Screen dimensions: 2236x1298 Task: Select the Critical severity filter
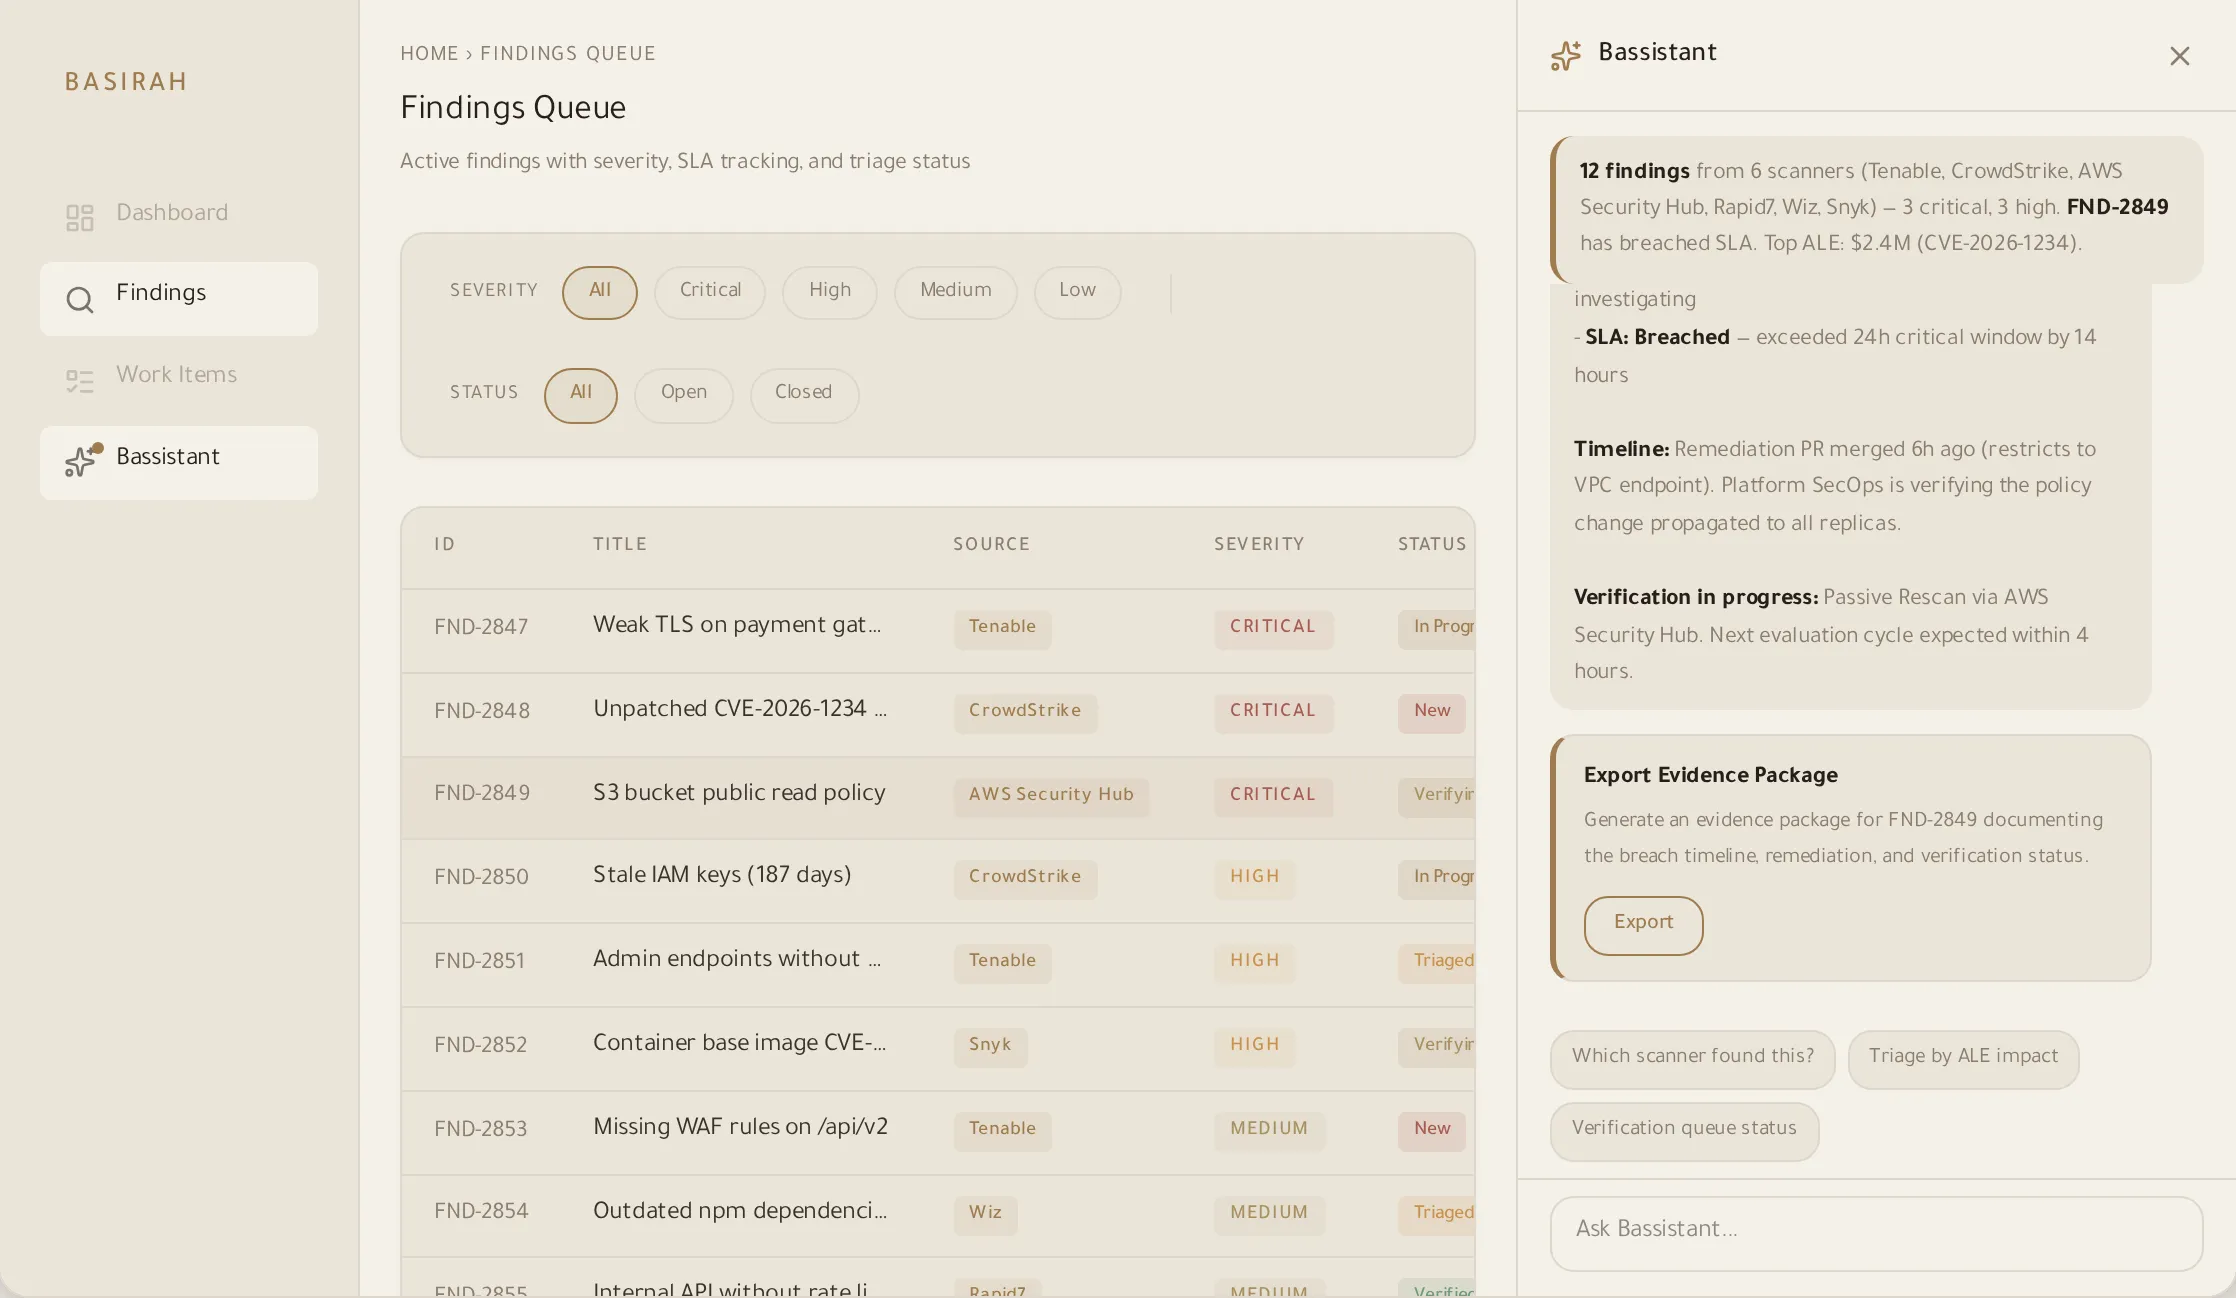[709, 292]
